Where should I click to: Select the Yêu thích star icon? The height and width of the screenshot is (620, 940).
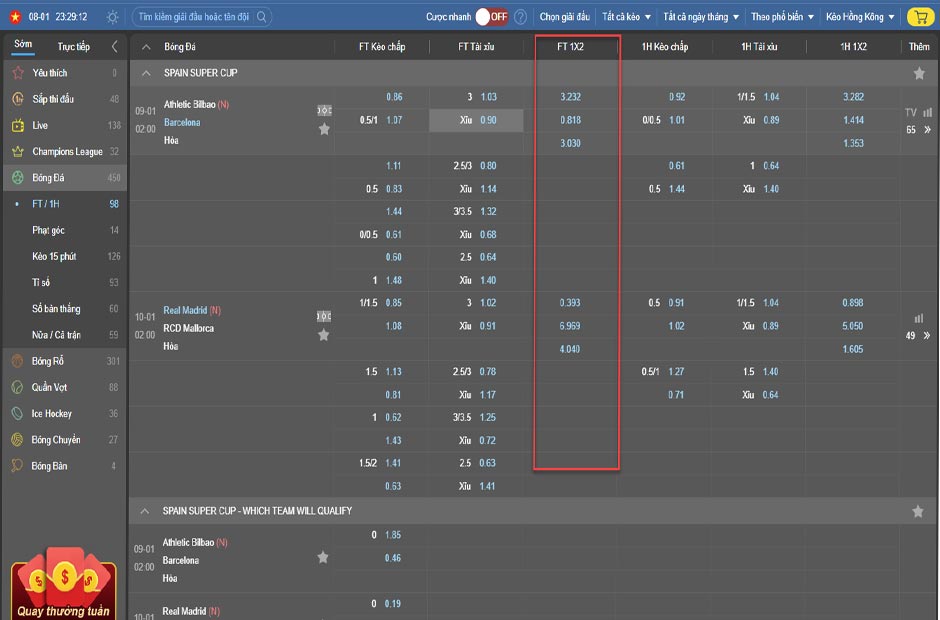(x=18, y=73)
